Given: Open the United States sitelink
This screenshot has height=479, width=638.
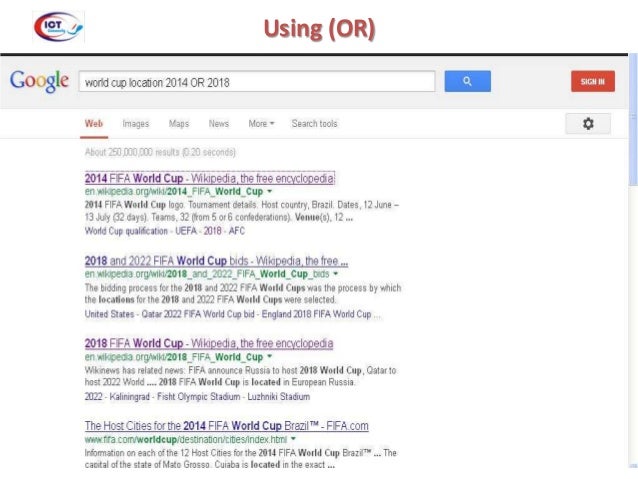Looking at the screenshot, I should [x=109, y=314].
